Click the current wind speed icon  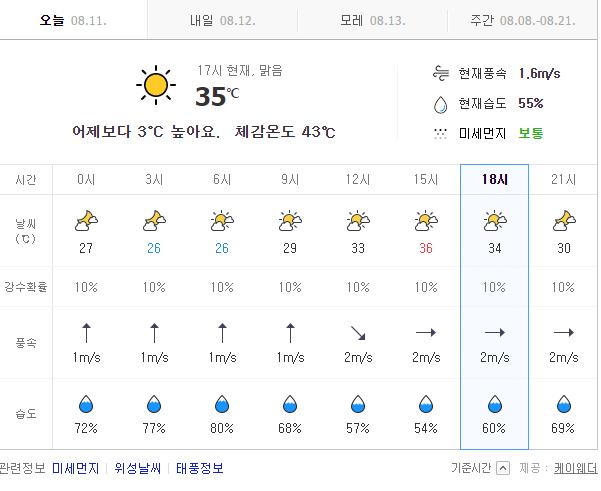(x=440, y=73)
